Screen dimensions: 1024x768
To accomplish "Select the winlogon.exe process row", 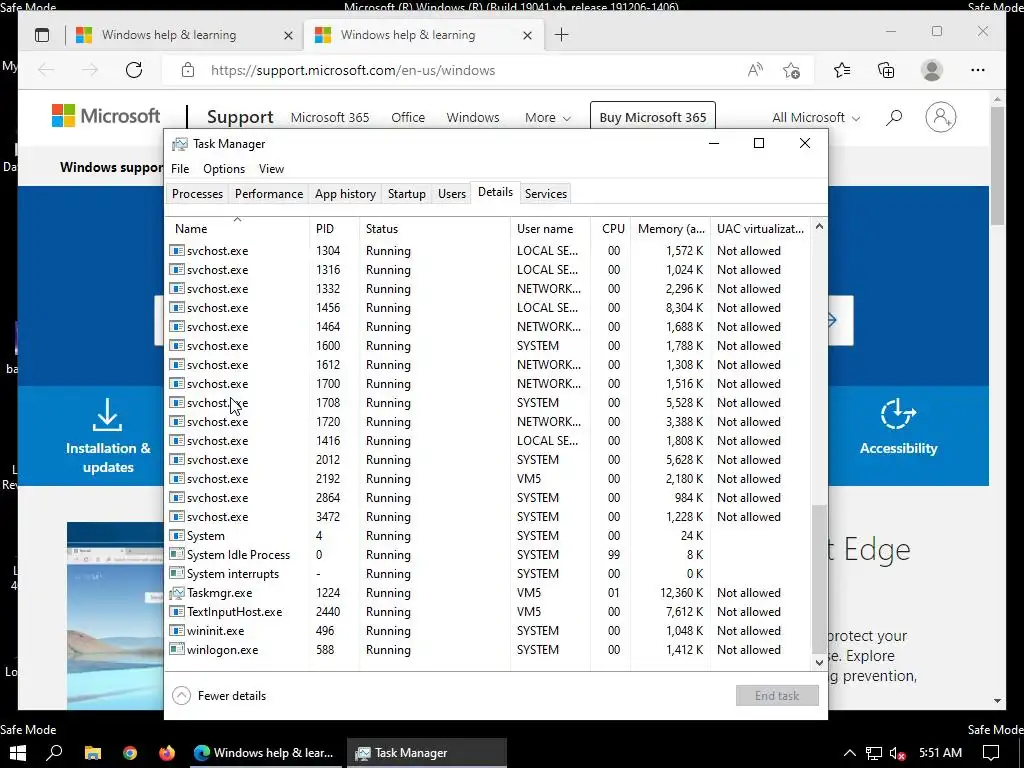I will (x=488, y=650).
